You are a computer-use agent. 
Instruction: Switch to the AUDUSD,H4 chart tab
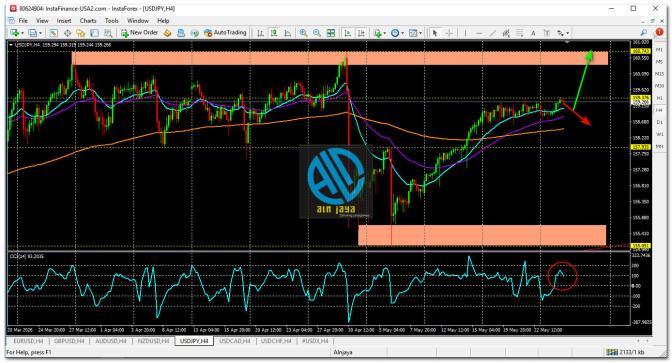point(111,341)
